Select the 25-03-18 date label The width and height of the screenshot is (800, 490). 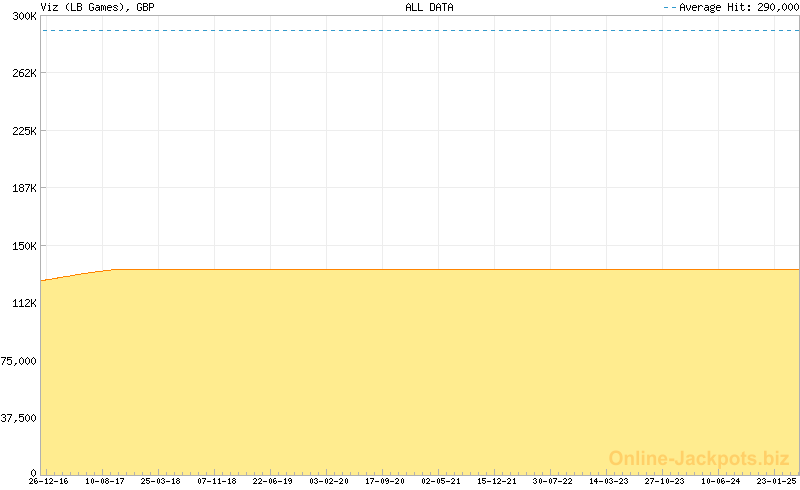[160, 481]
